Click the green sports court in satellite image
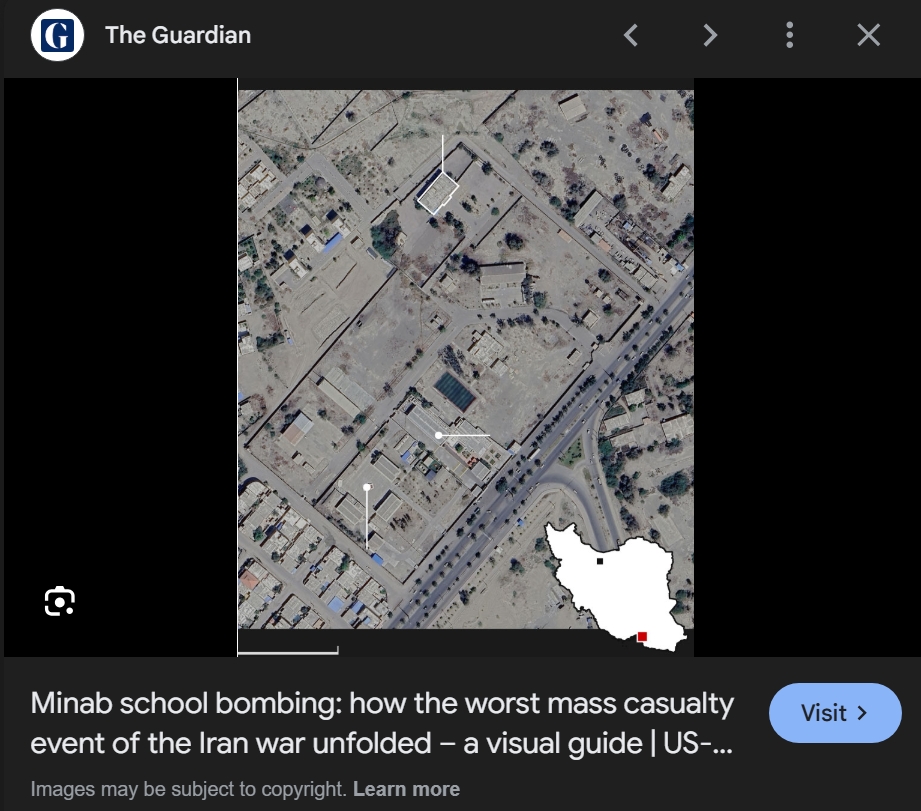This screenshot has height=811, width=921. coord(455,391)
